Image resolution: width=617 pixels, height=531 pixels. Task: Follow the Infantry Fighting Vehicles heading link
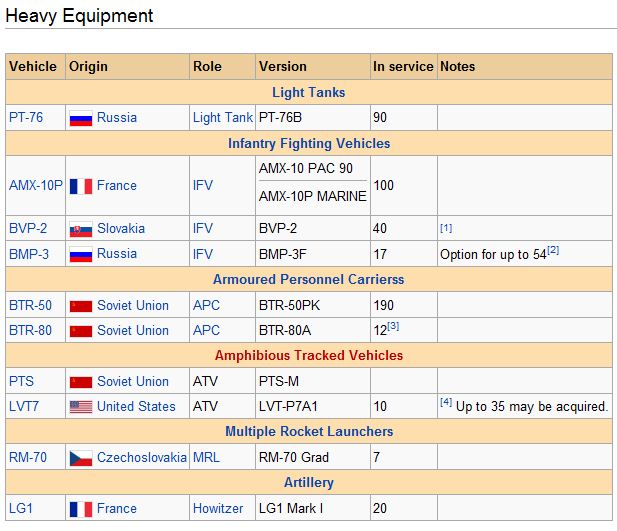point(309,143)
